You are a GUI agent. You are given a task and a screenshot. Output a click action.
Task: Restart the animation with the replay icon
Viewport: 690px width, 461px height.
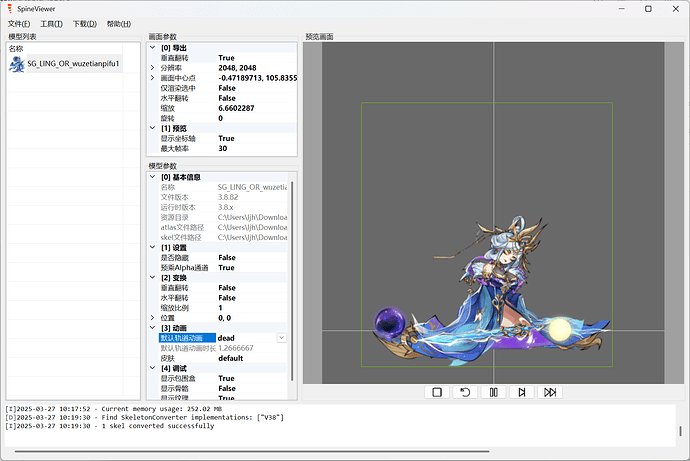465,392
